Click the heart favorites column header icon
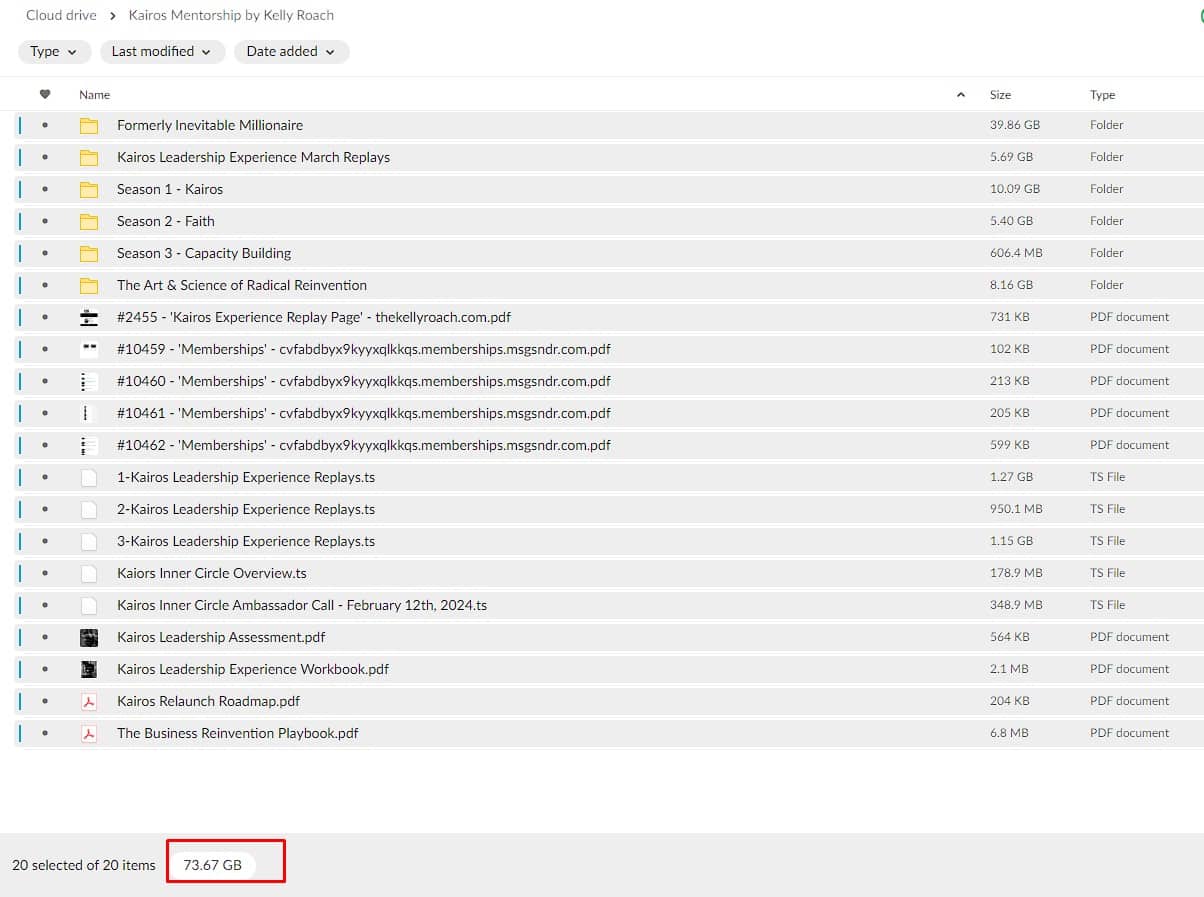This screenshot has width=1204, height=897. pos(45,95)
